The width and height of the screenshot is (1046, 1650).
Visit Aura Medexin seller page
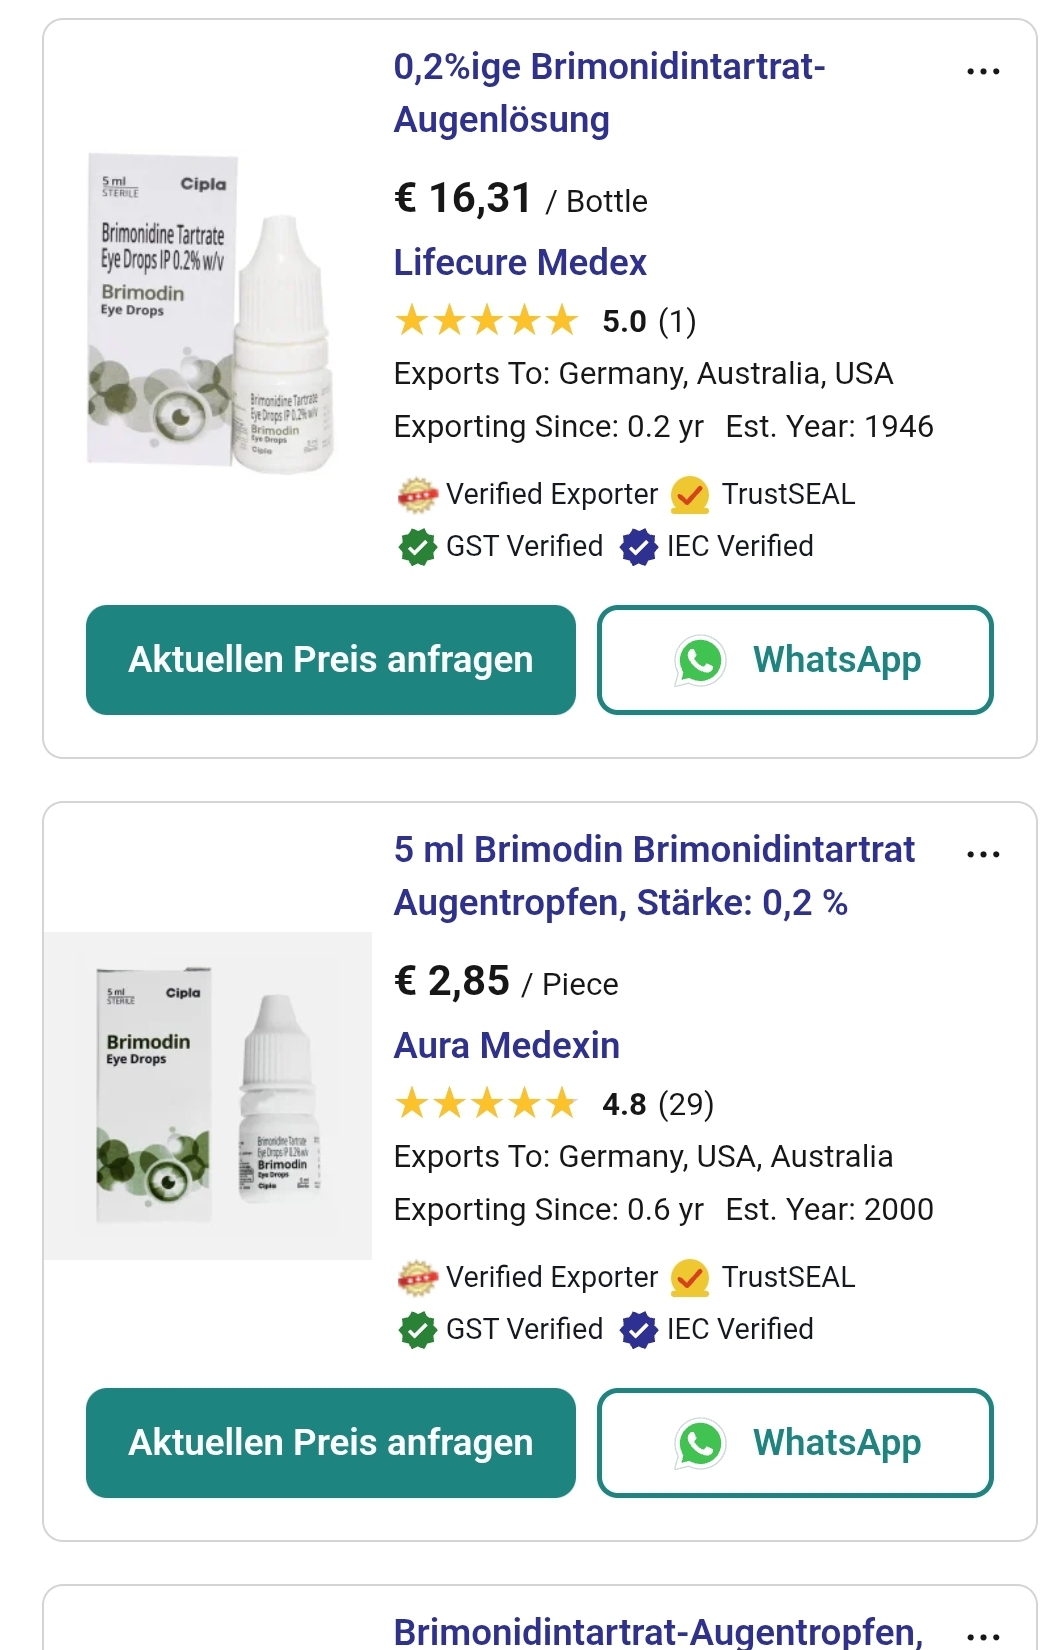(507, 1046)
